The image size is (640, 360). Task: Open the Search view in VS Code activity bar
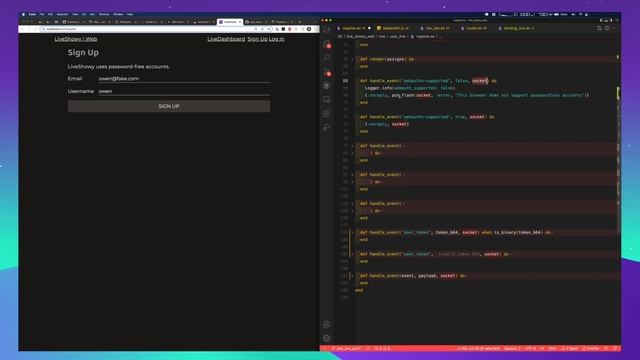[x=327, y=58]
